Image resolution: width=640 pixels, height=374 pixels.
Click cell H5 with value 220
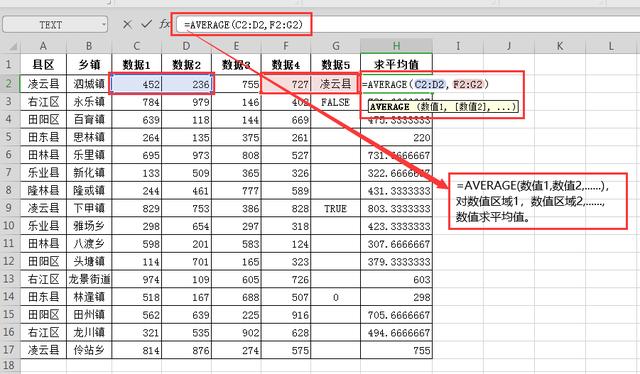pos(396,137)
